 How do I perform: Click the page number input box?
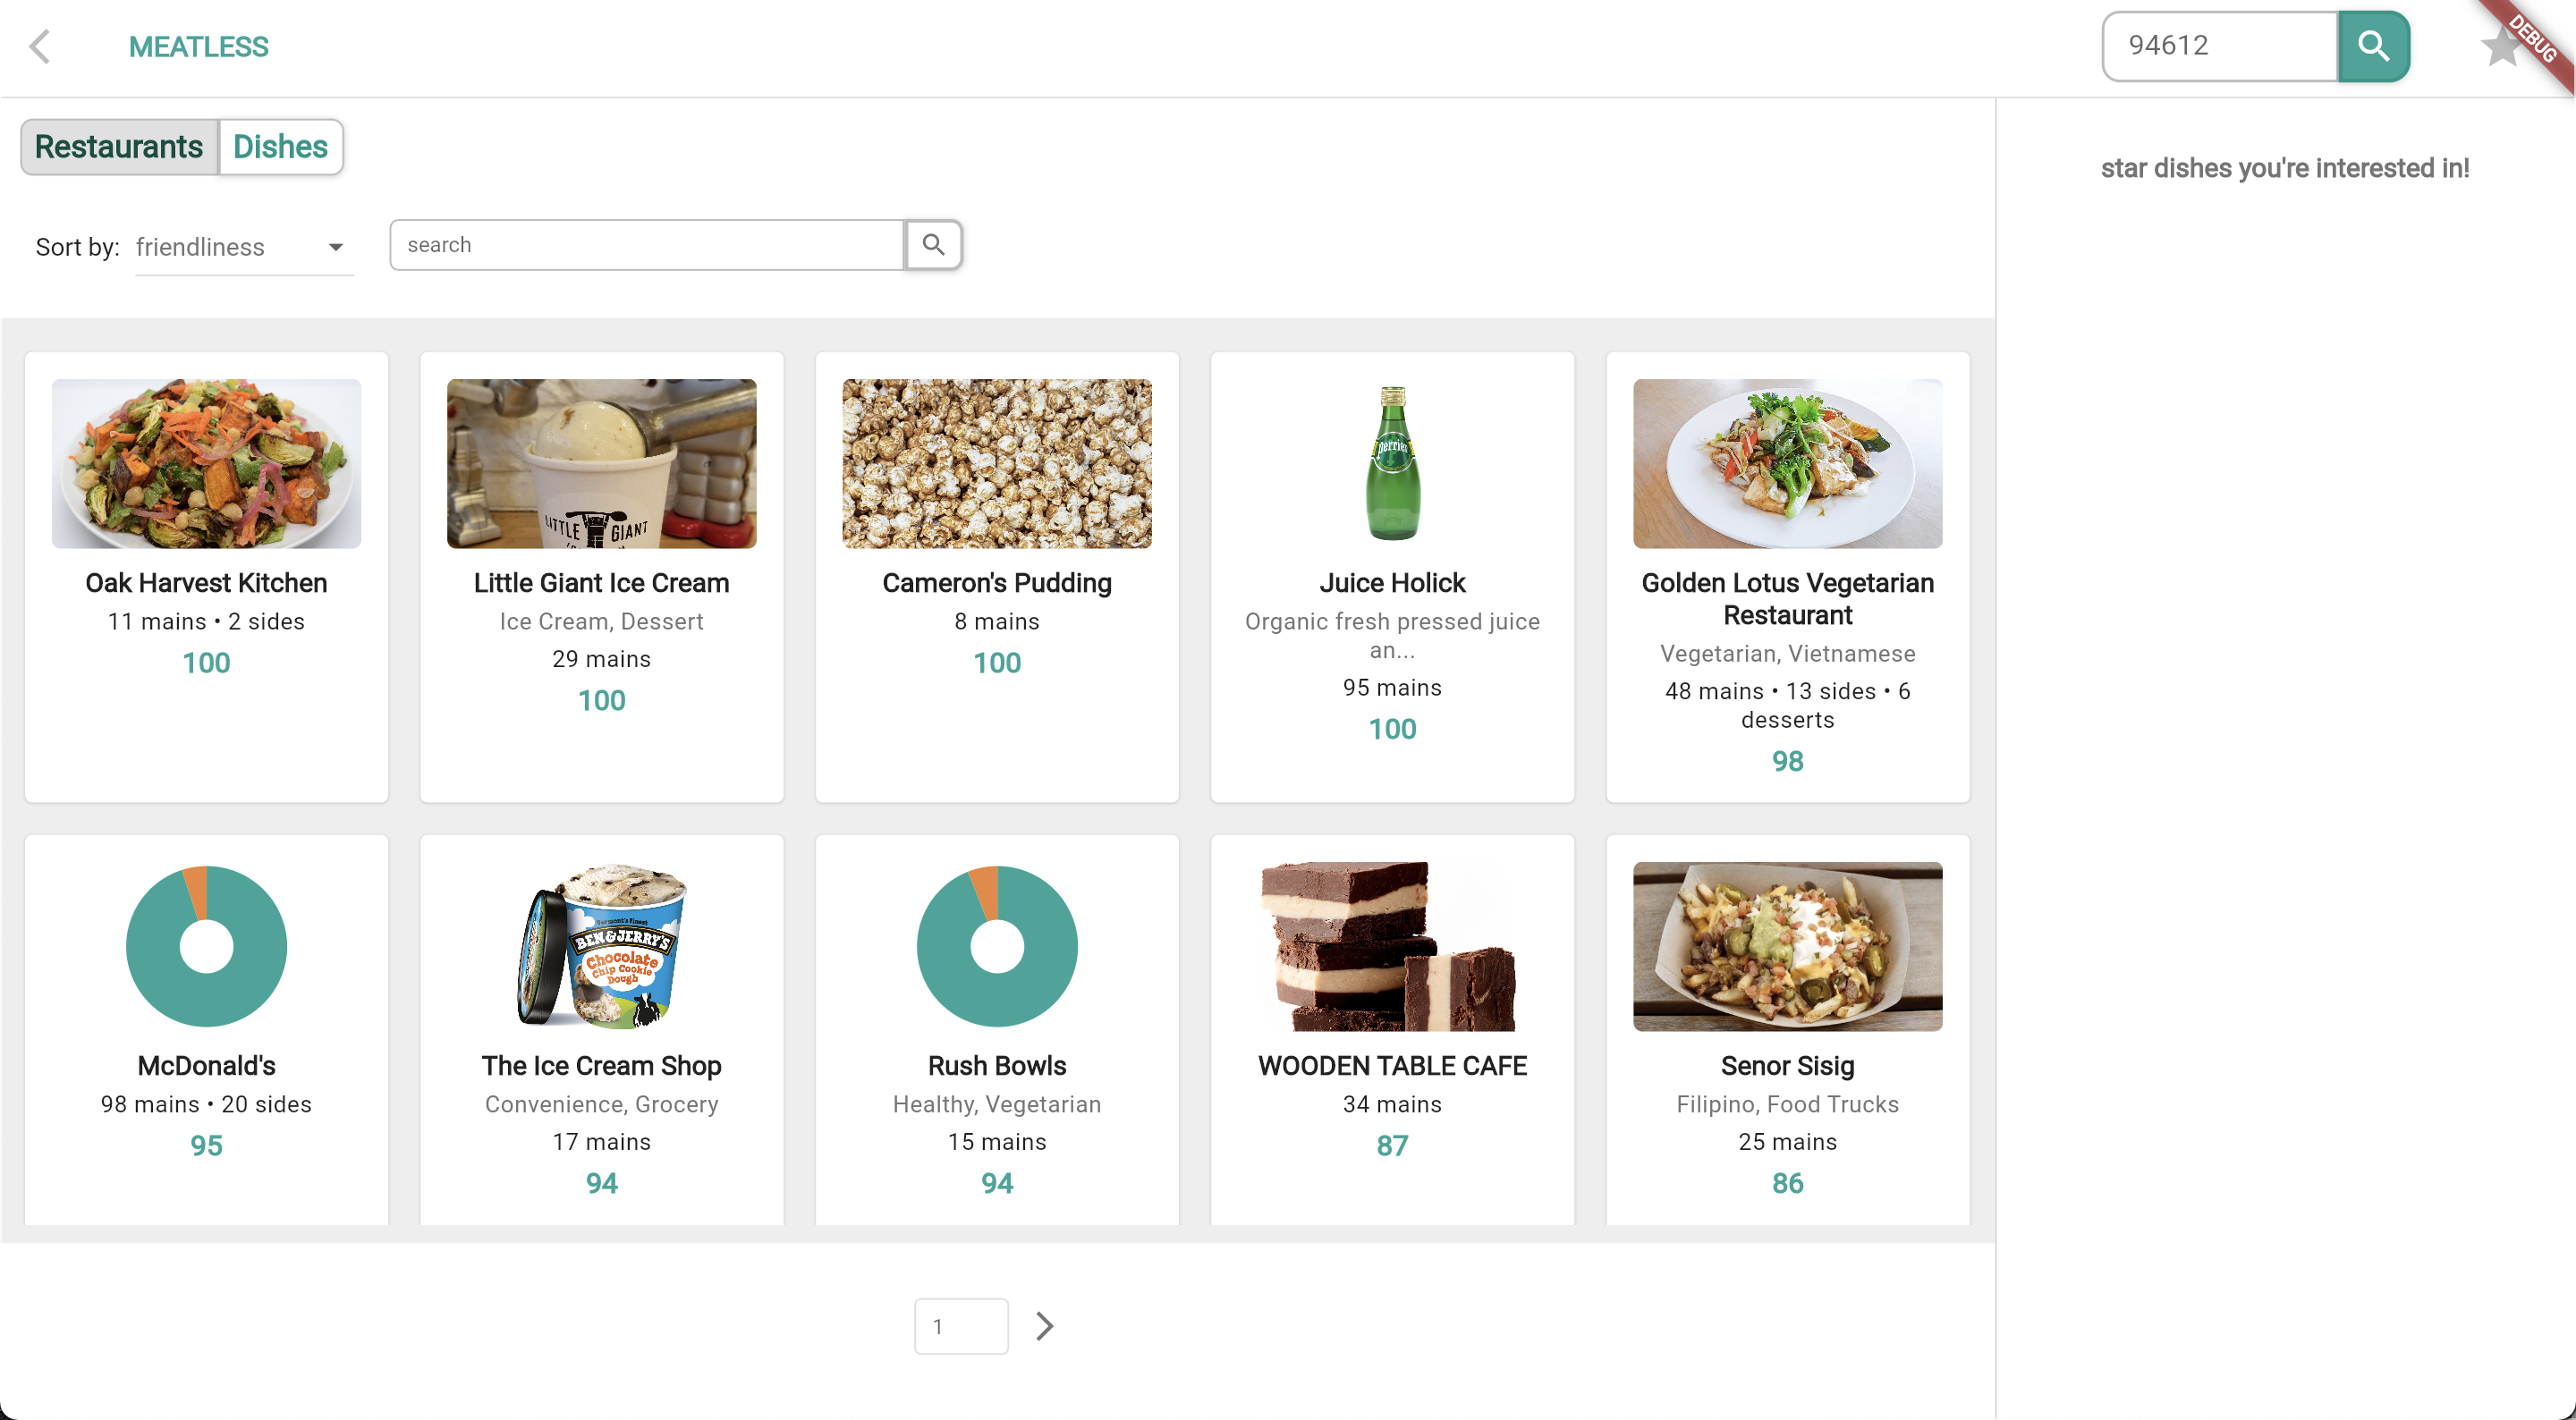(961, 1326)
